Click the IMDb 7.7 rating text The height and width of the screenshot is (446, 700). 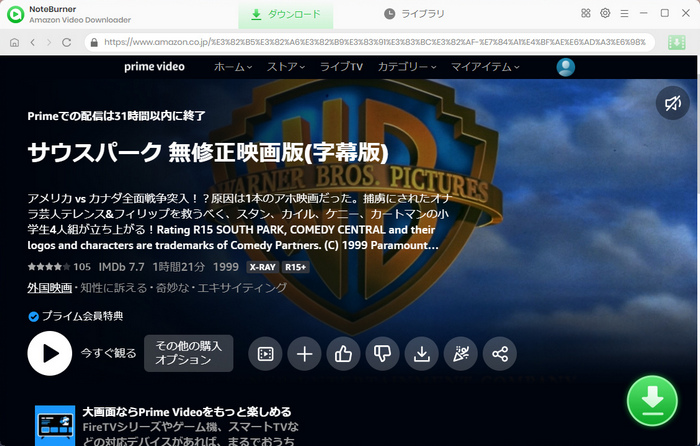click(x=121, y=267)
